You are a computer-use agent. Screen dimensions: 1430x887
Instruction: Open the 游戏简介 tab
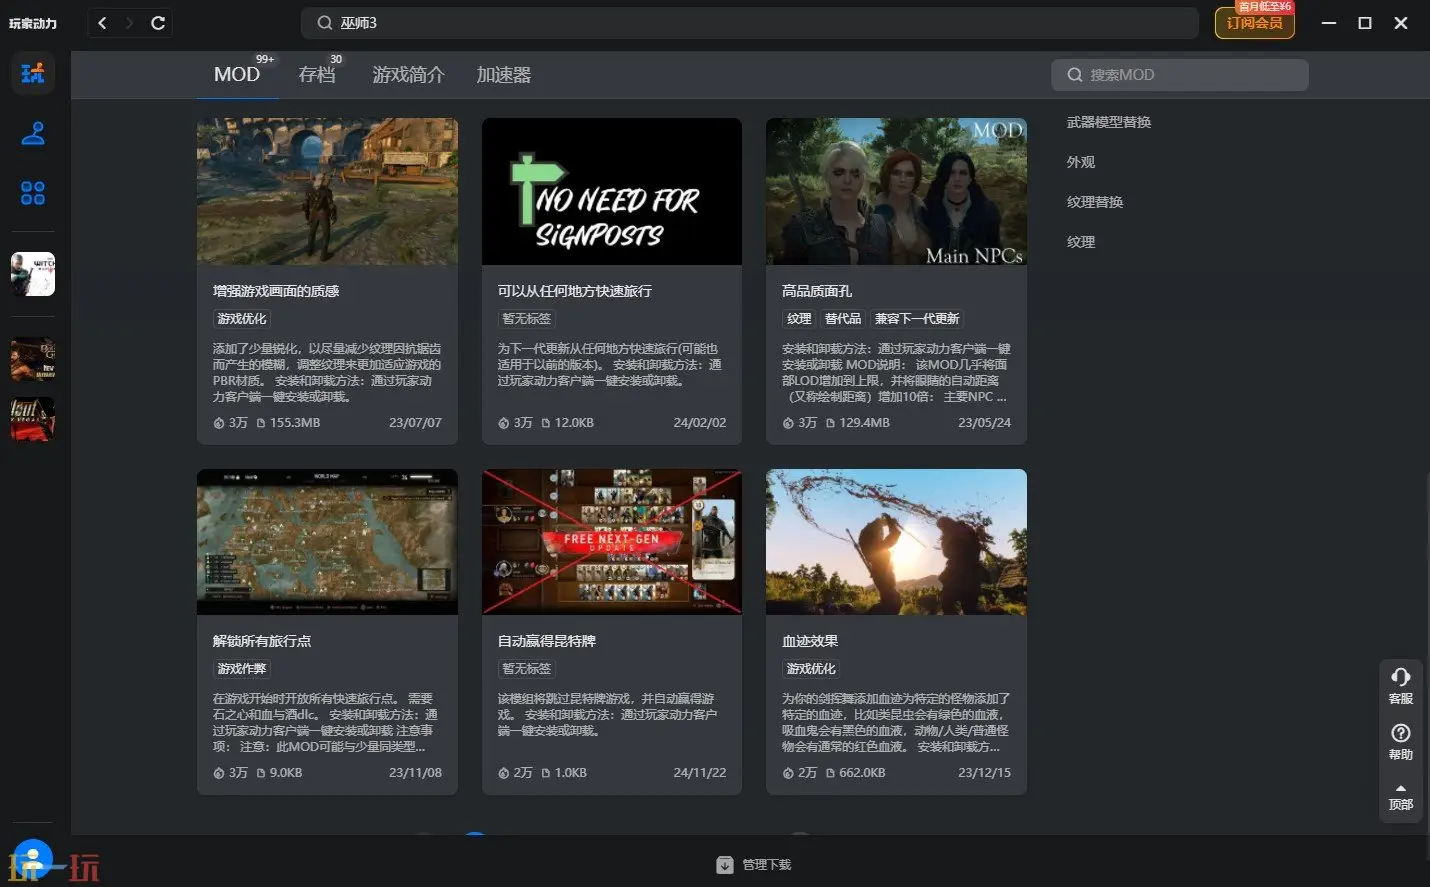coord(408,75)
